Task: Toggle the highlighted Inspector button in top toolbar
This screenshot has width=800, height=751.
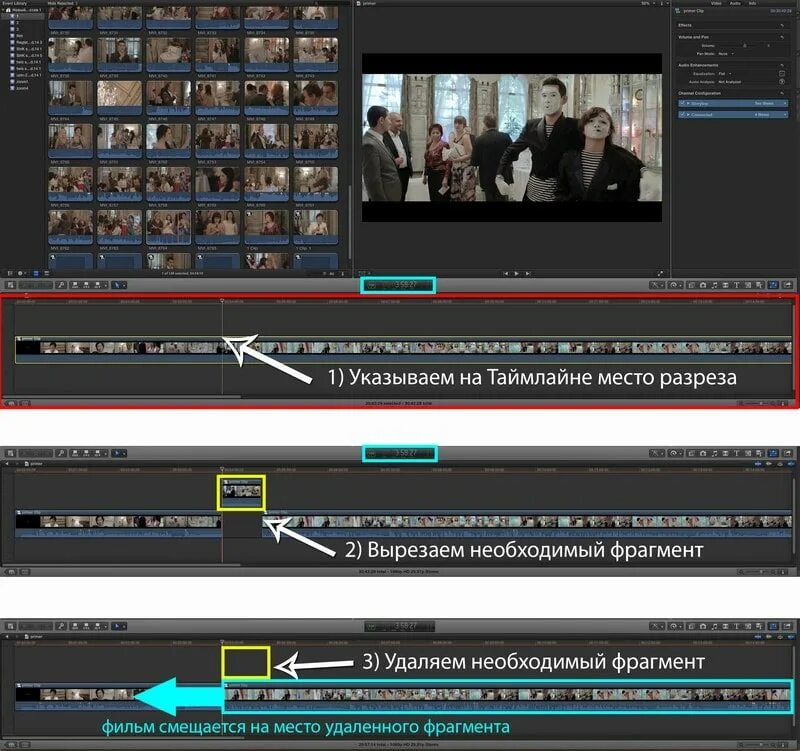Action: pyautogui.click(x=773, y=285)
